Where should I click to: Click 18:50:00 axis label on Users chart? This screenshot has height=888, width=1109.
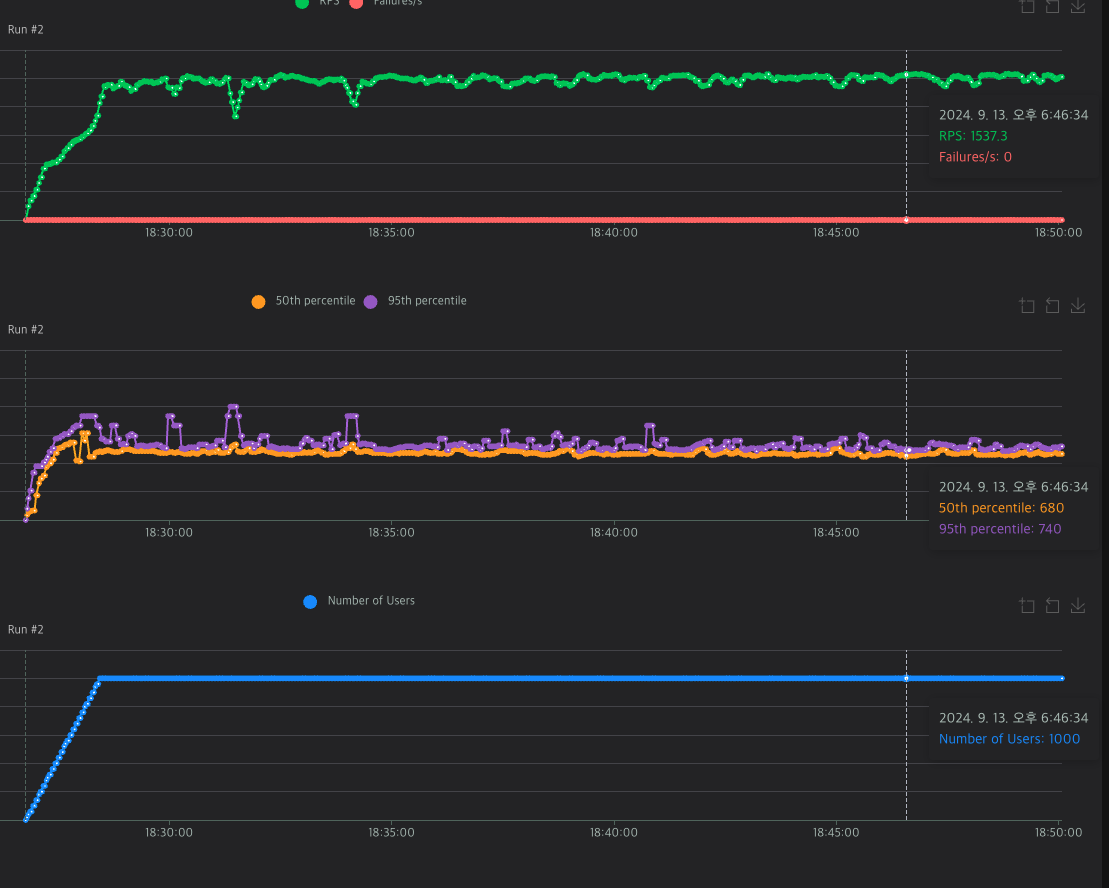1058,832
